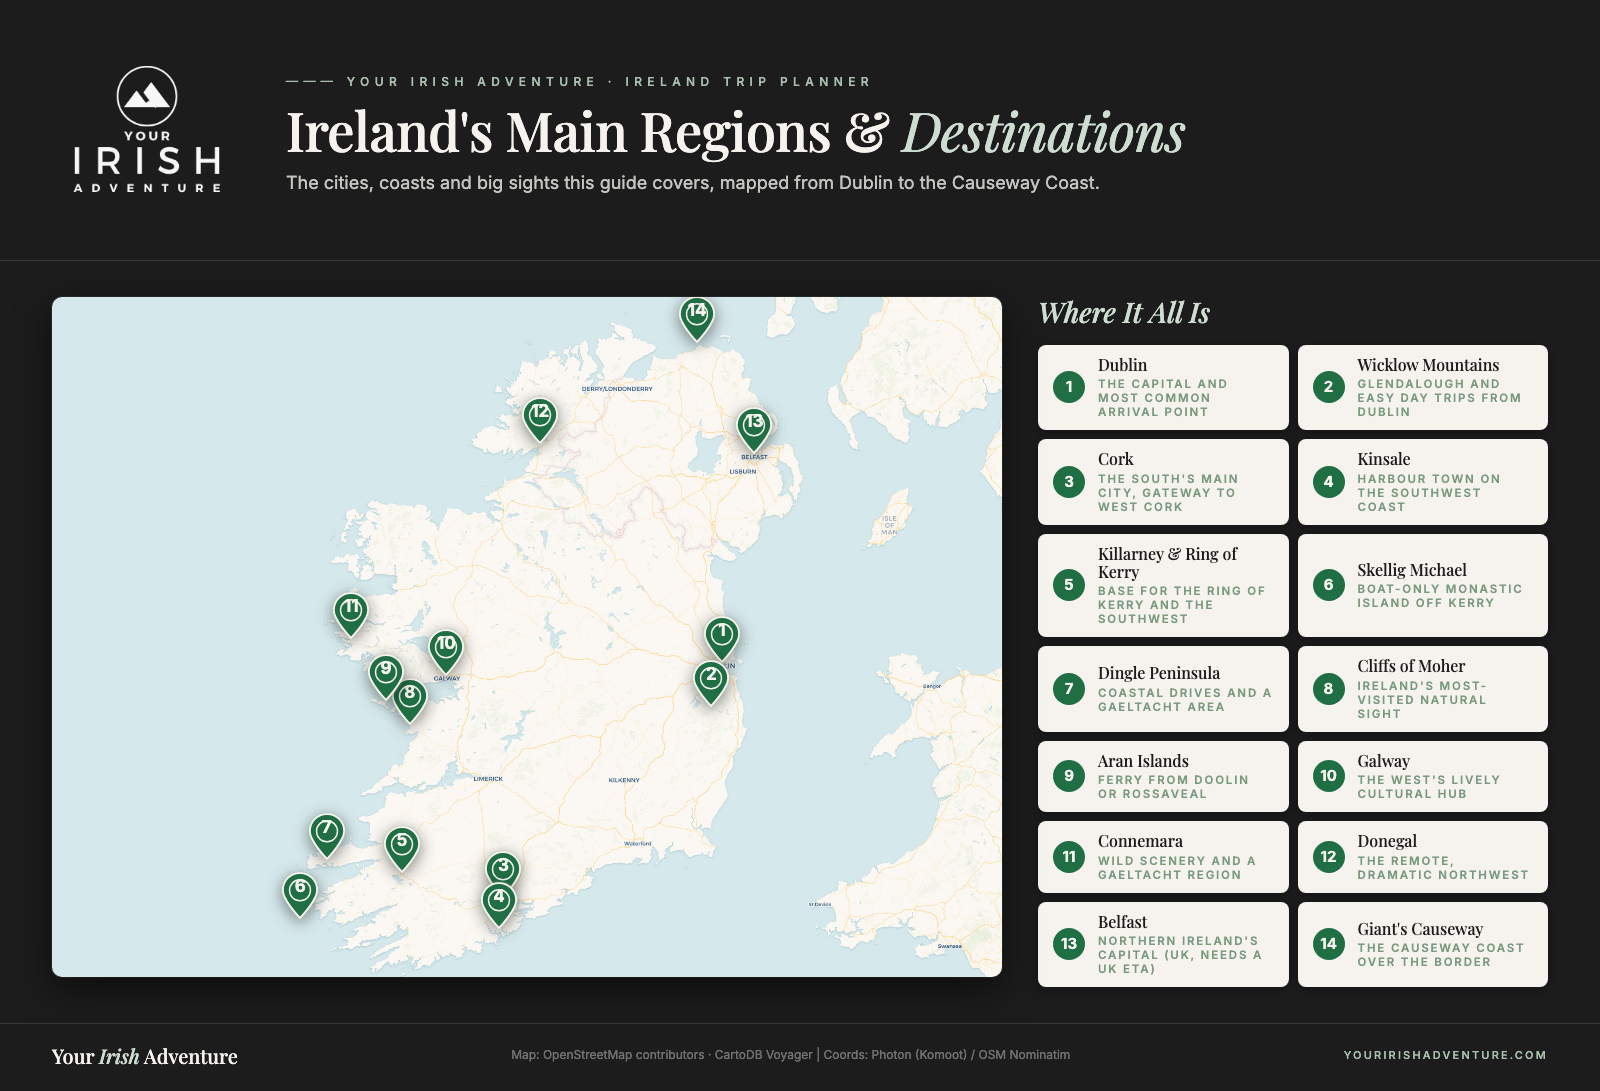The image size is (1600, 1091).
Task: Click the 'The remote, dramatic northwest' description
Action: coord(1442,868)
